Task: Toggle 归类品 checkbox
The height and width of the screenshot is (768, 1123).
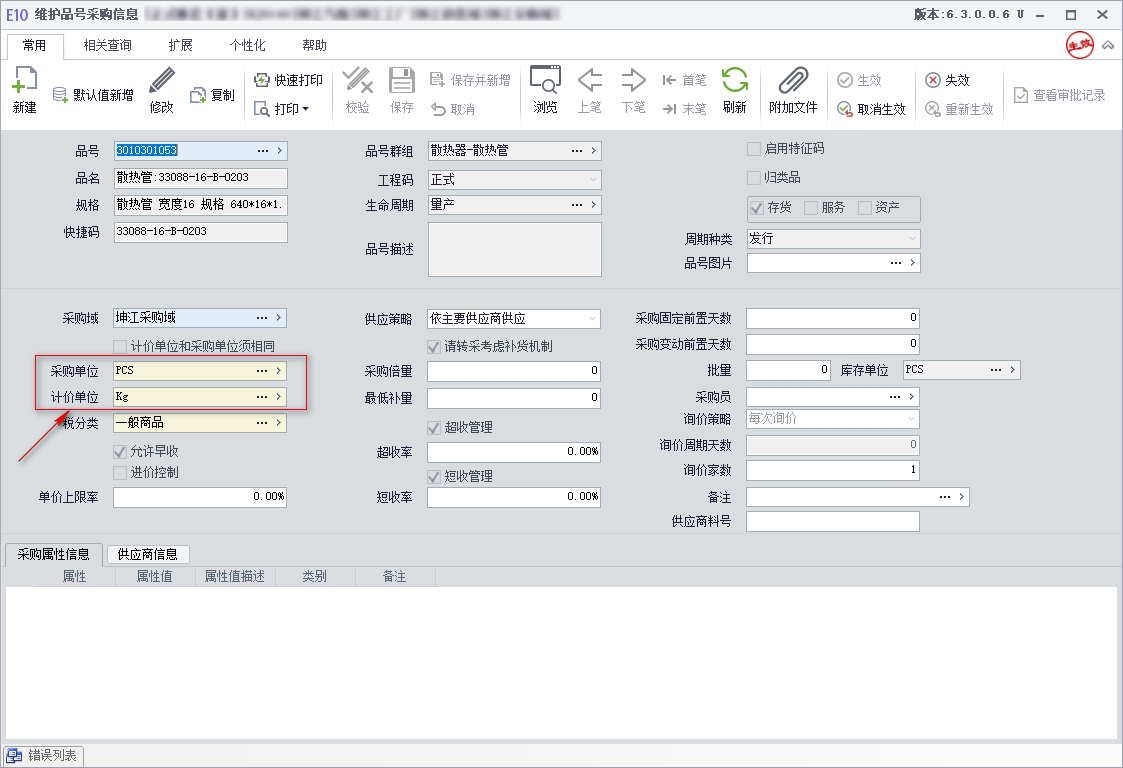Action: pyautogui.click(x=753, y=177)
